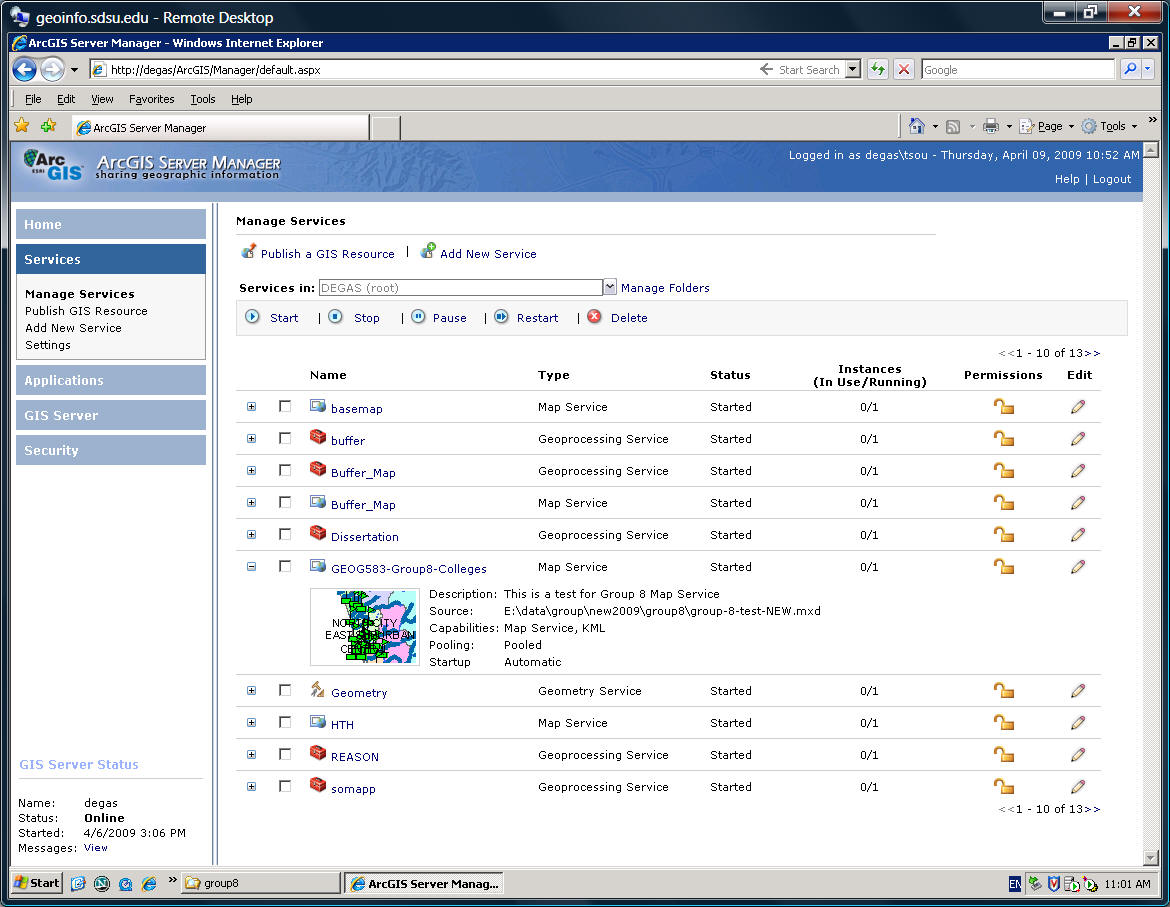Expand details for Dissertation service
The image size is (1170, 907).
click(251, 535)
